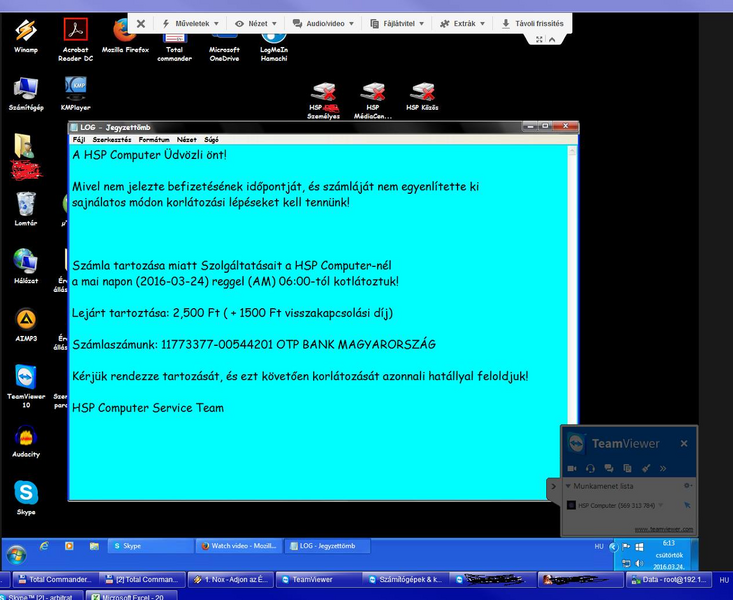This screenshot has width=733, height=600.
Task: Open the Lomtár recycle bin icon
Action: pos(26,209)
